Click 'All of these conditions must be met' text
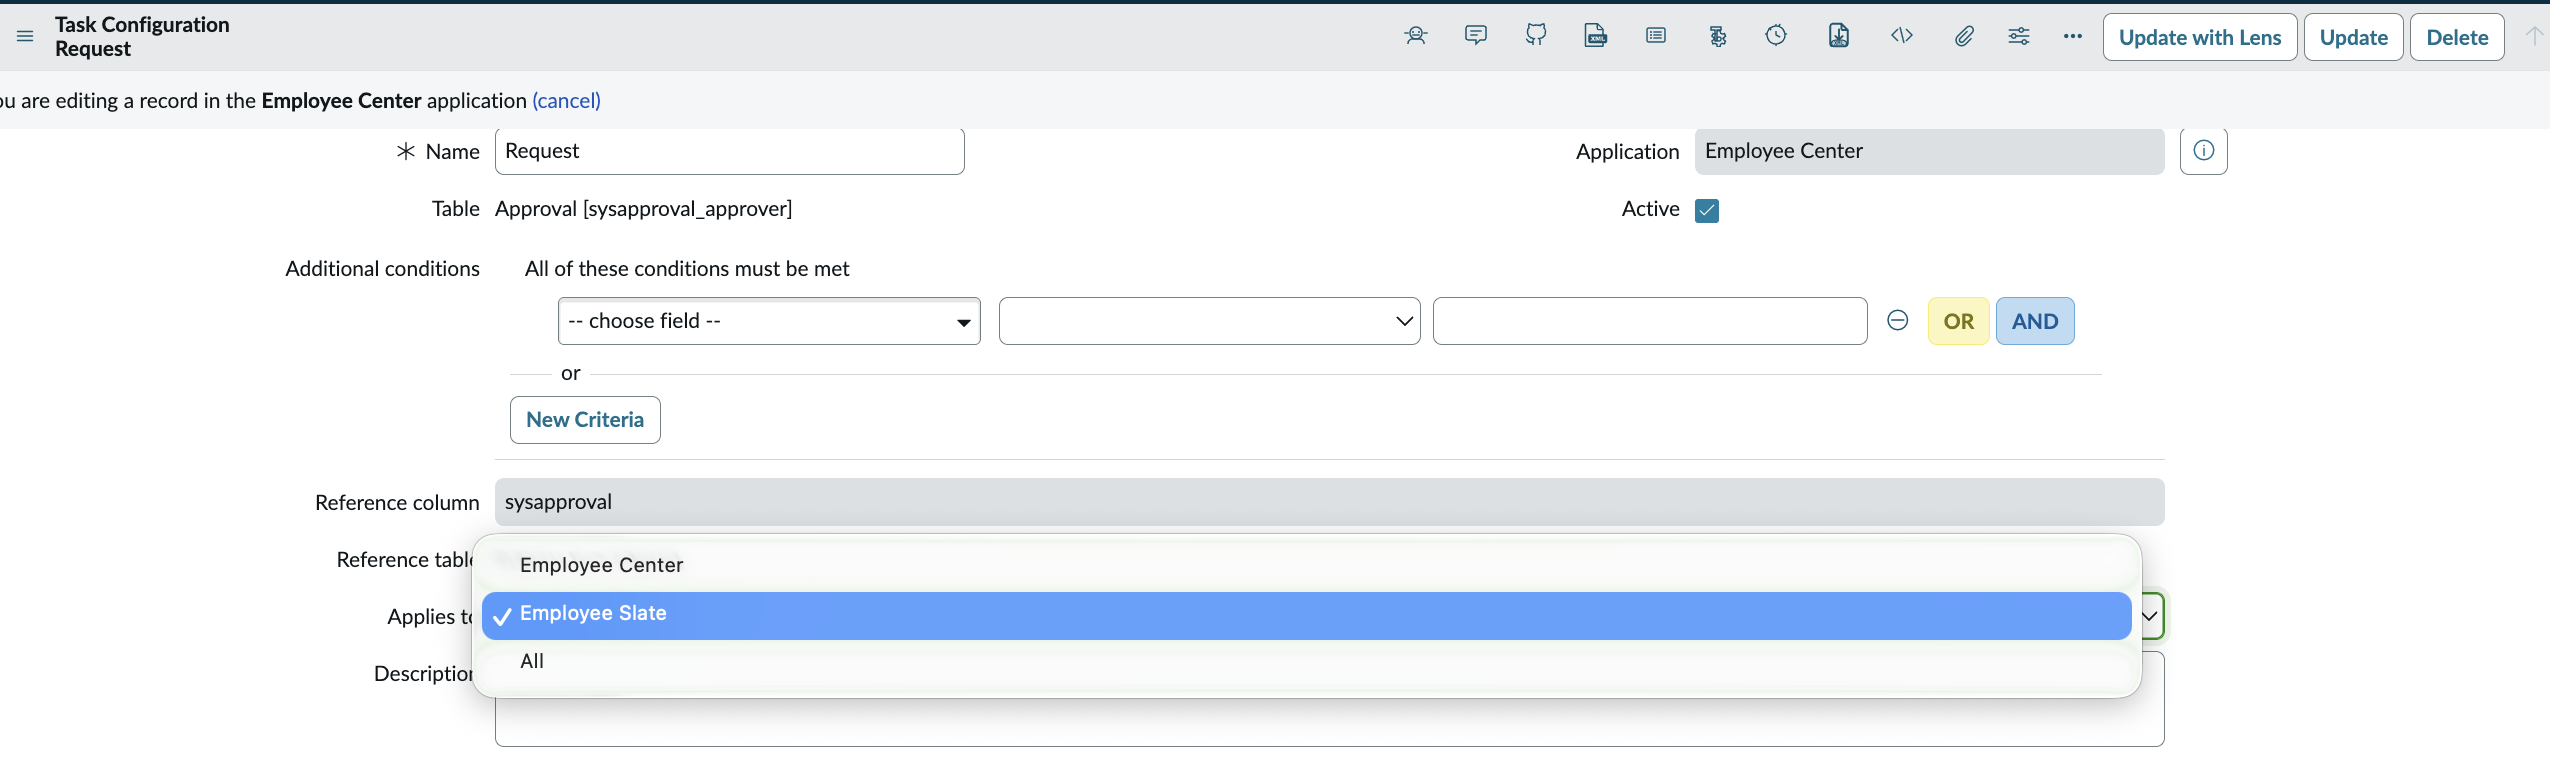Image resolution: width=2550 pixels, height=774 pixels. 687,269
